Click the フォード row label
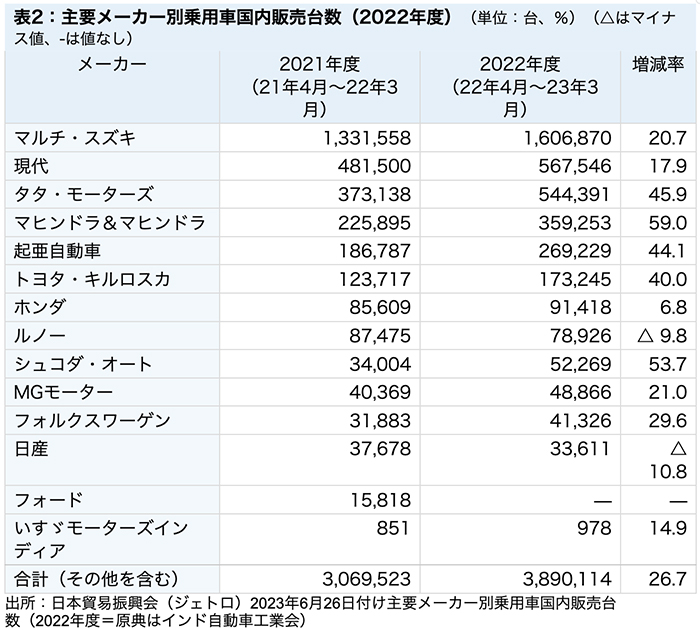 pyautogui.click(x=48, y=500)
